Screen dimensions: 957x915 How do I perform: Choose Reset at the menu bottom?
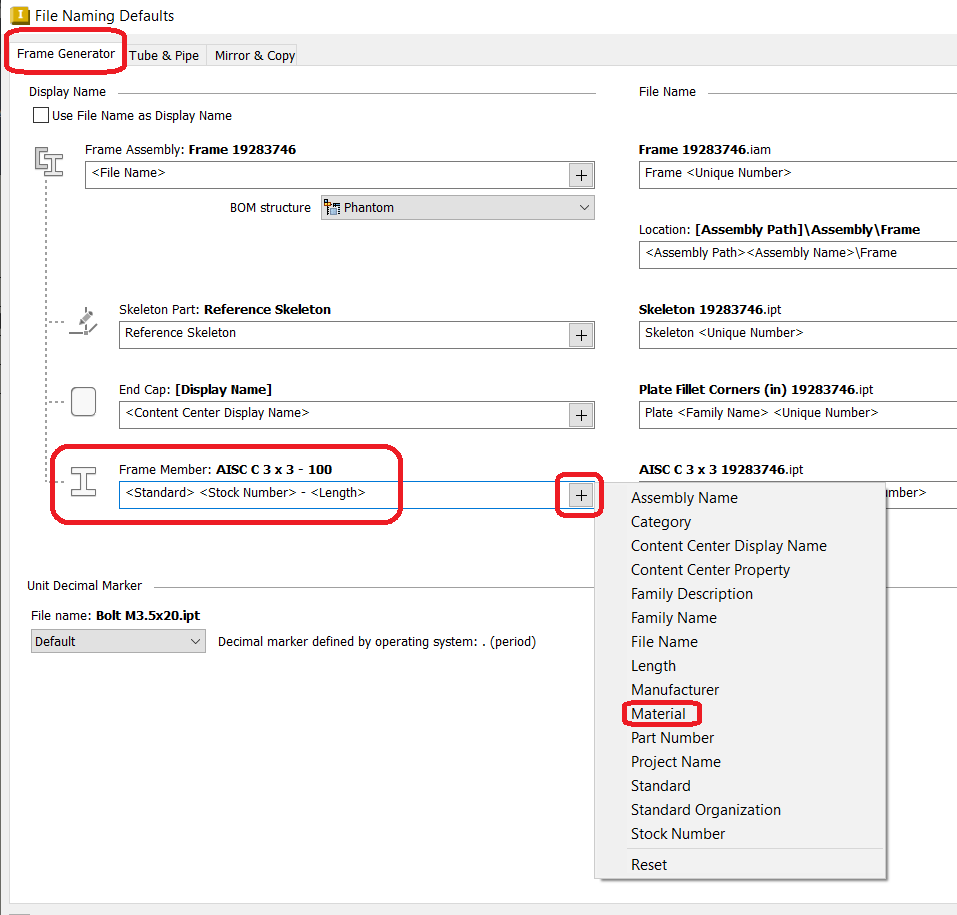click(x=649, y=865)
